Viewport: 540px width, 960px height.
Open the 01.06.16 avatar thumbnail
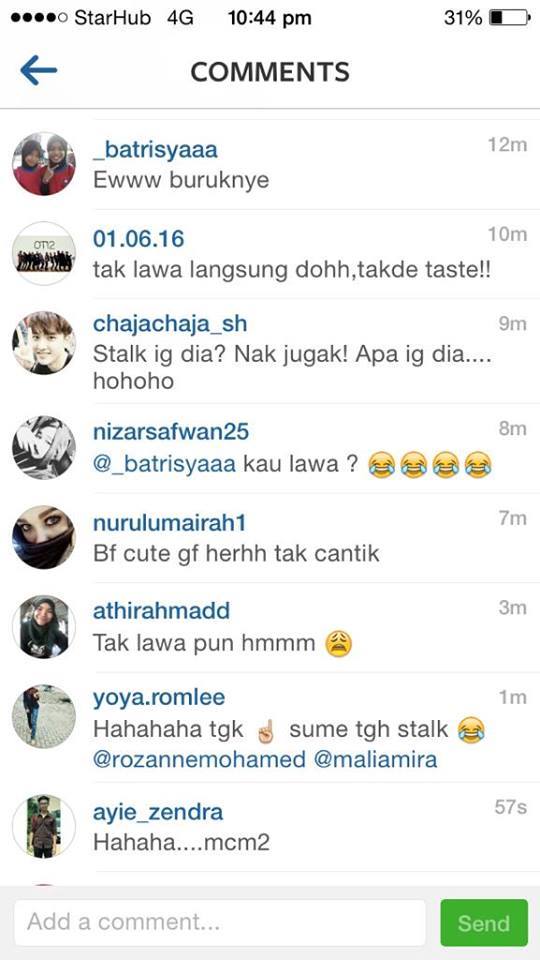coord(44,253)
